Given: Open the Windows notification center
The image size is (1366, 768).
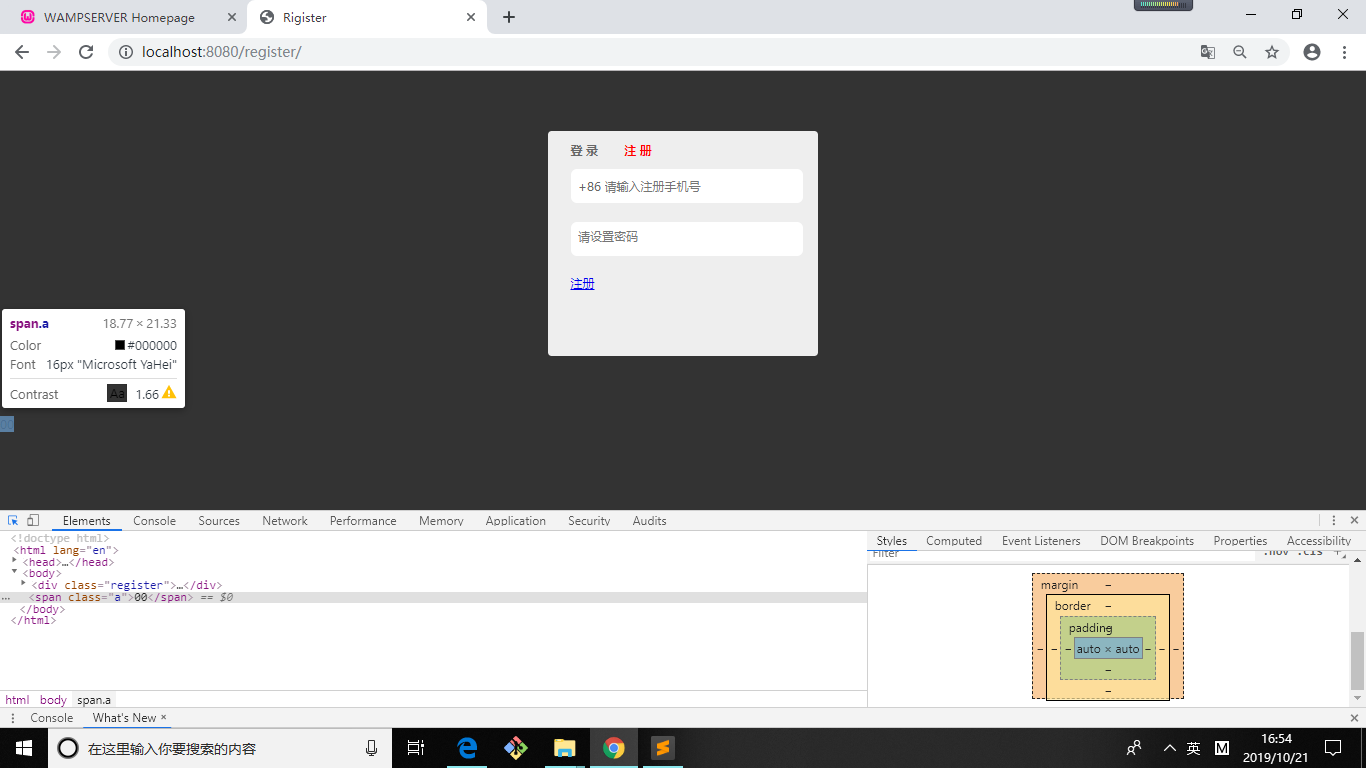Looking at the screenshot, I should pyautogui.click(x=1333, y=748).
